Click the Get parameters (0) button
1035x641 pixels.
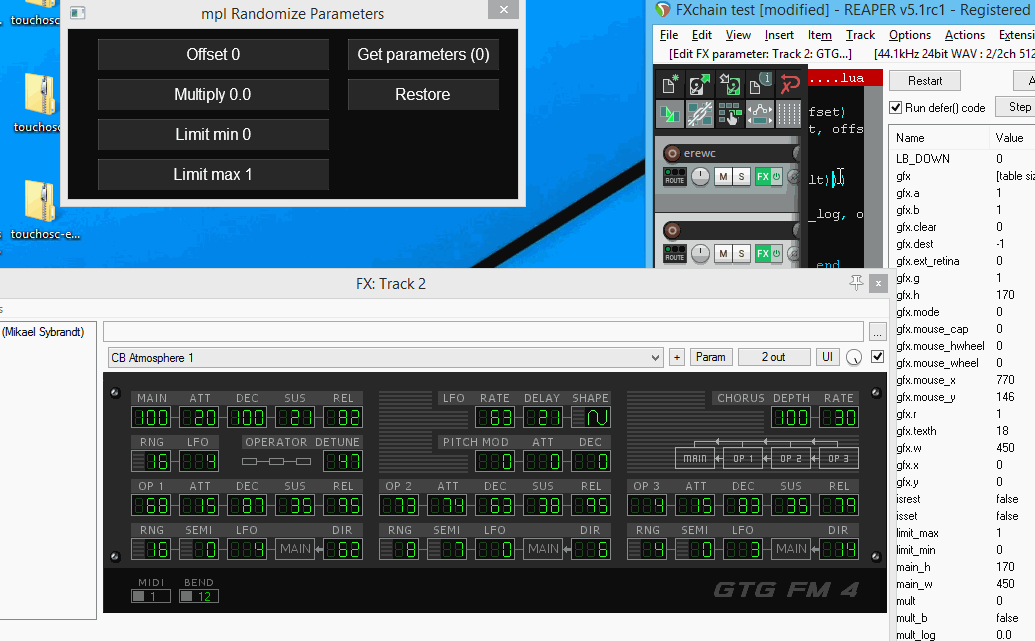[x=423, y=54]
